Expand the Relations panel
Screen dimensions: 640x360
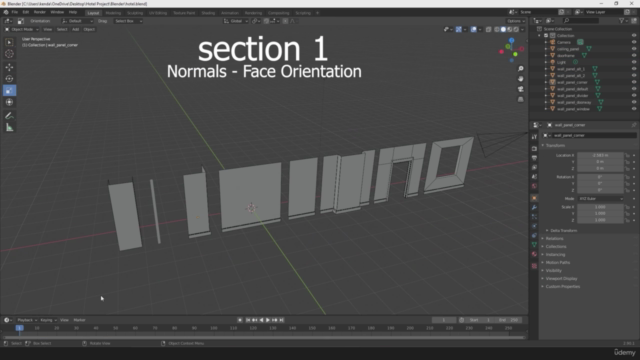pyautogui.click(x=554, y=238)
